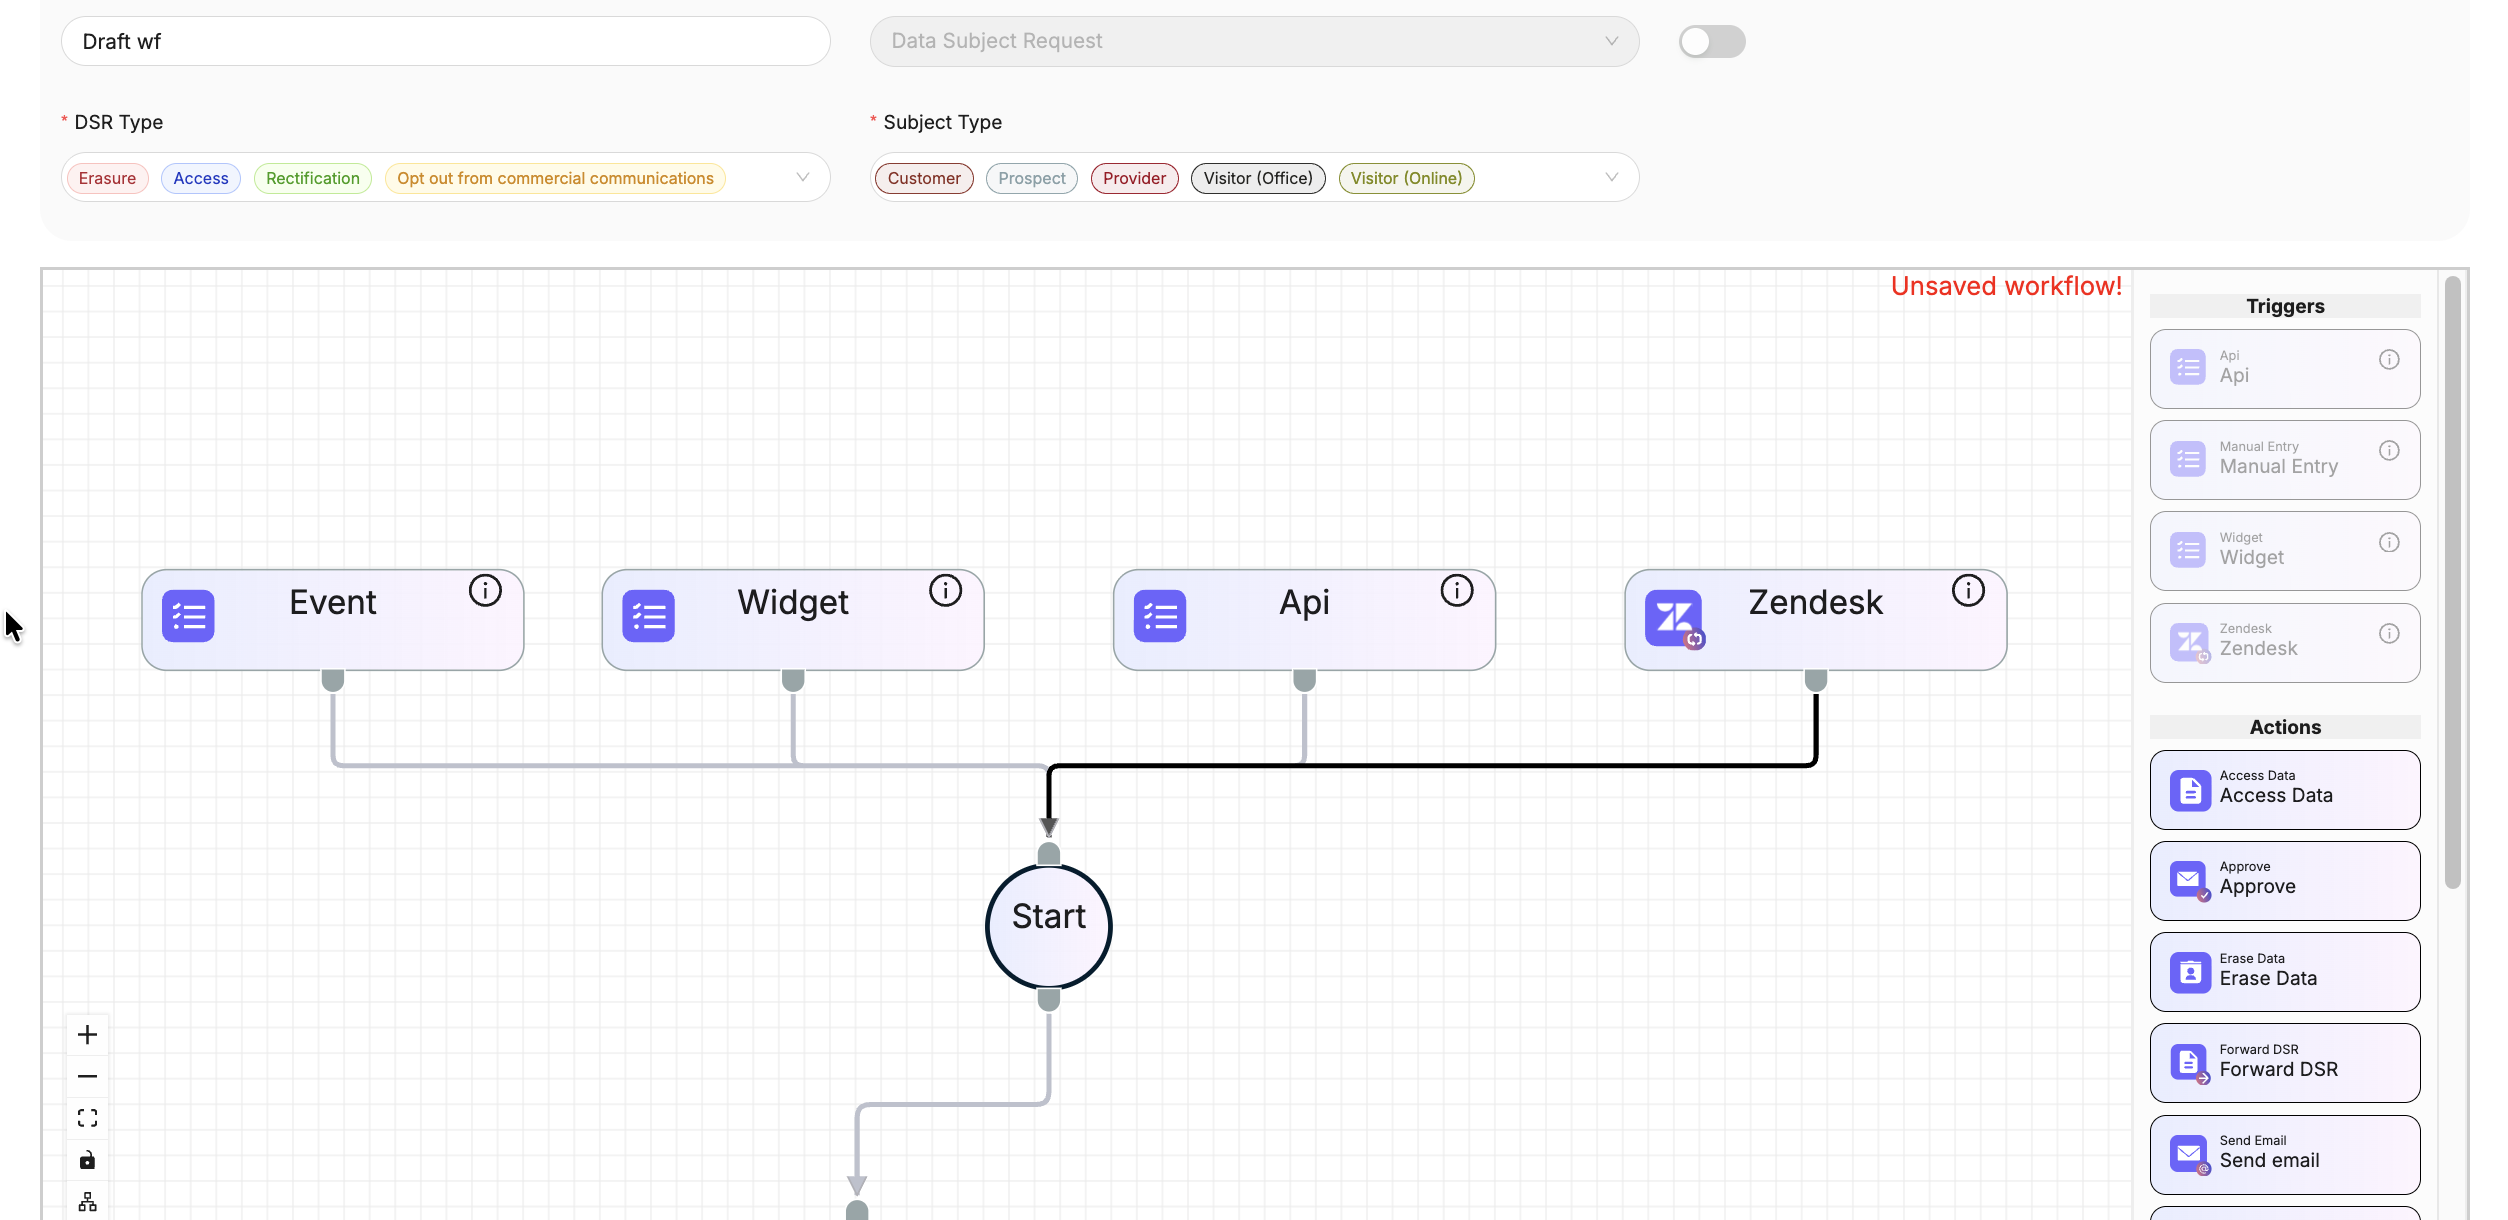Screen dimensions: 2508x1220
Task: Fit the workflow to view
Action: [88, 1118]
